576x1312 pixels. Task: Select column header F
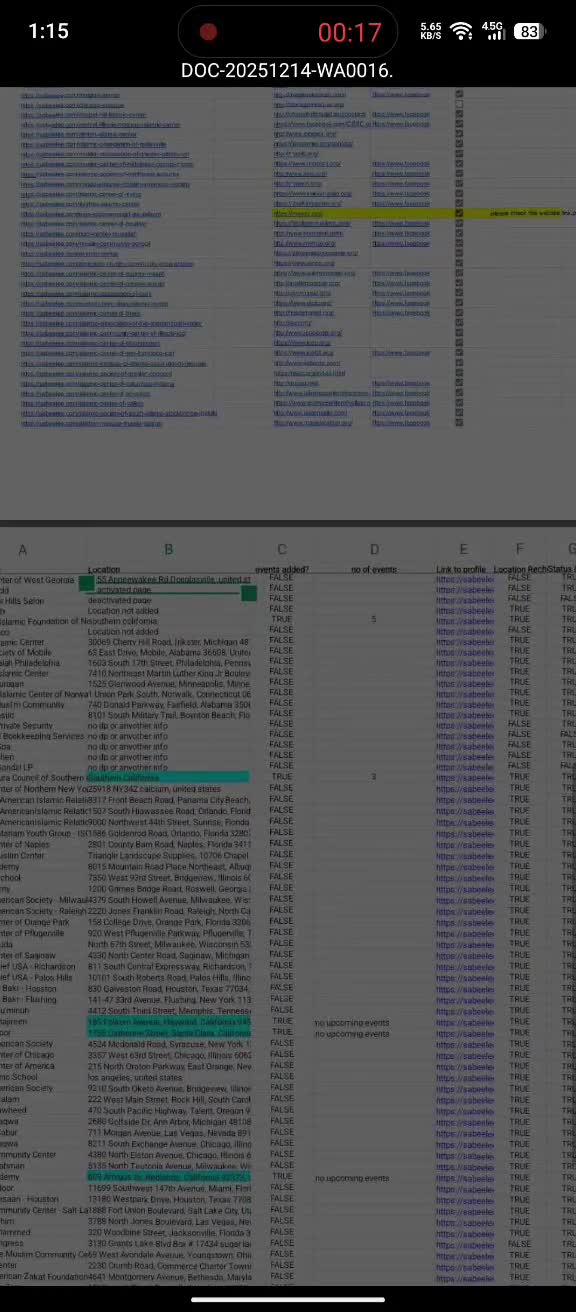pyautogui.click(x=520, y=549)
